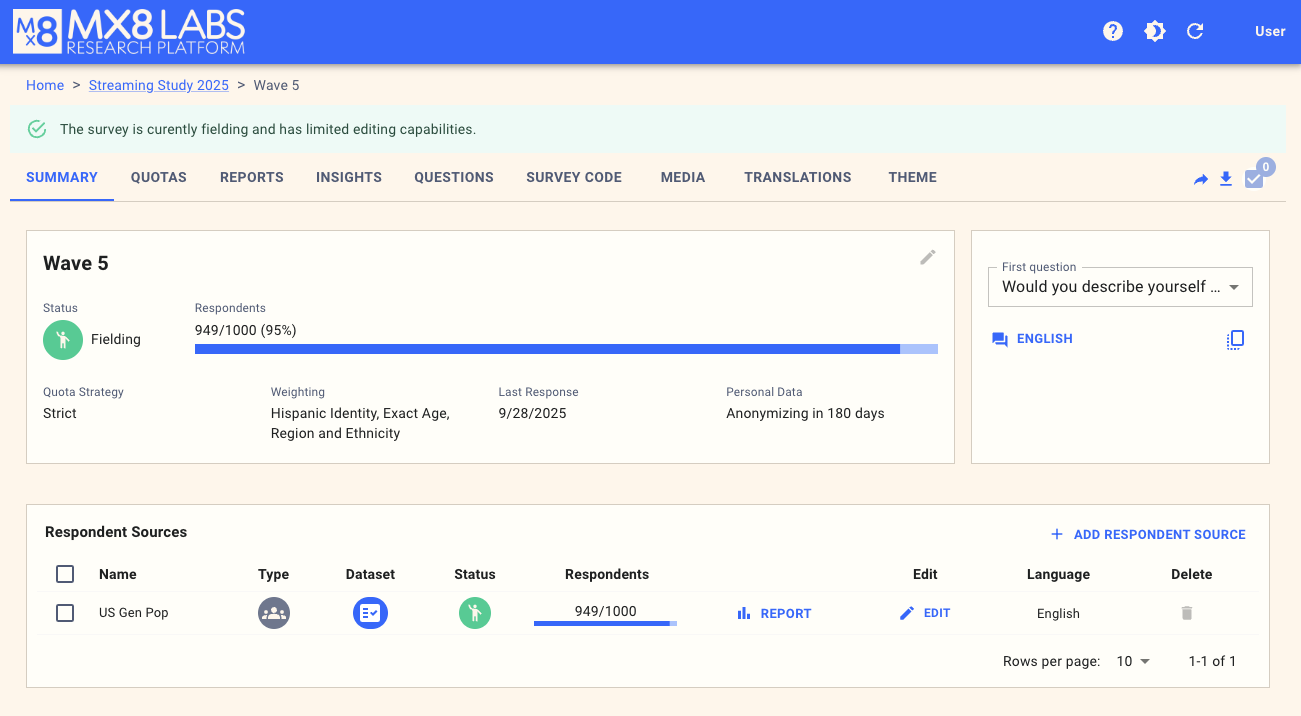Toggle the brightness theme icon in header
This screenshot has width=1301, height=716.
[x=1154, y=31]
